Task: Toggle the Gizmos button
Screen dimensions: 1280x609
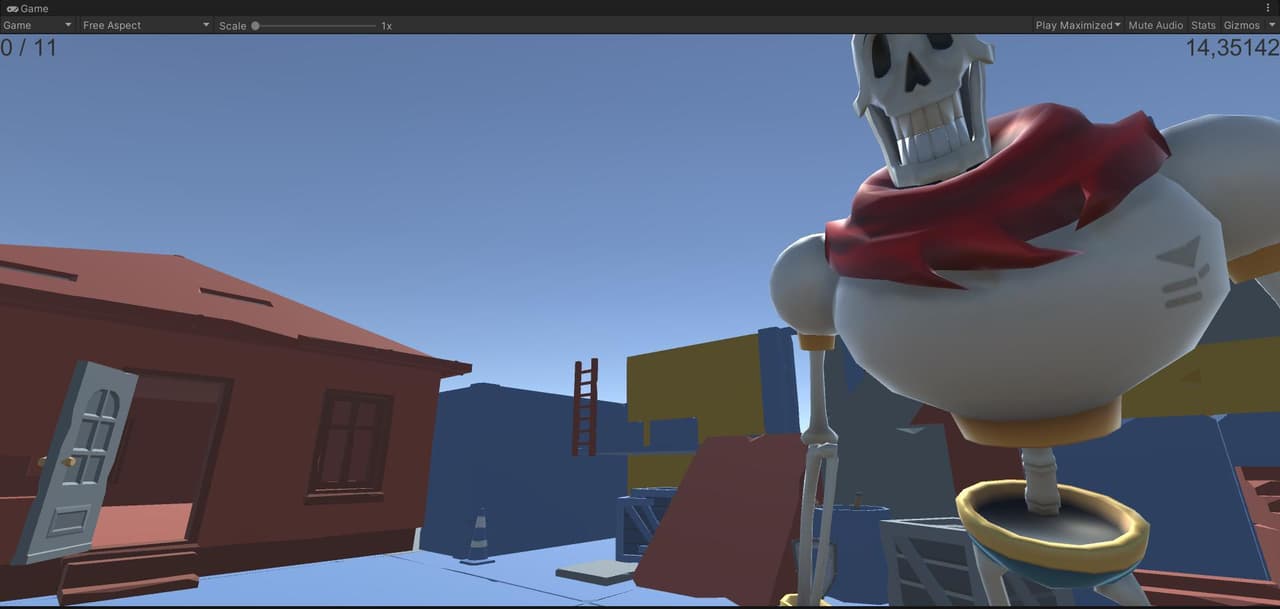Action: [1242, 25]
